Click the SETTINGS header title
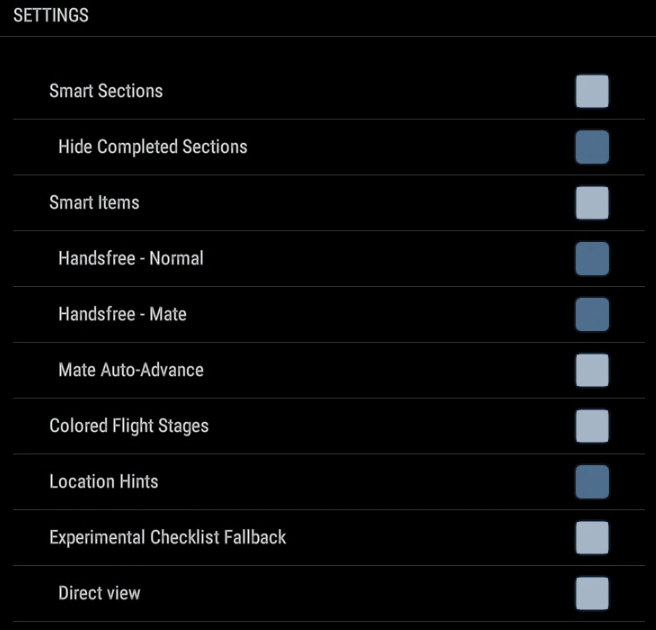Viewport: 656px width, 630px height. coord(51,16)
